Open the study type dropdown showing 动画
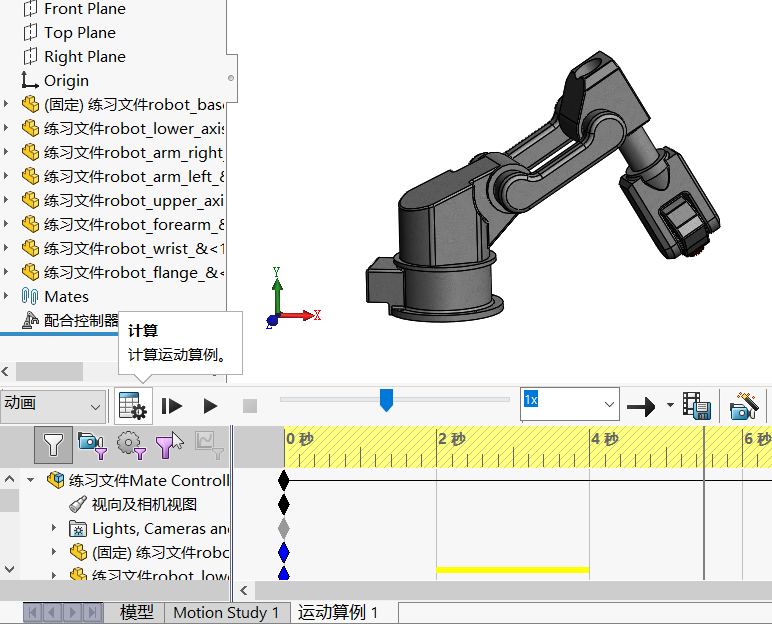Screen dimensions: 772x624 coord(53,406)
